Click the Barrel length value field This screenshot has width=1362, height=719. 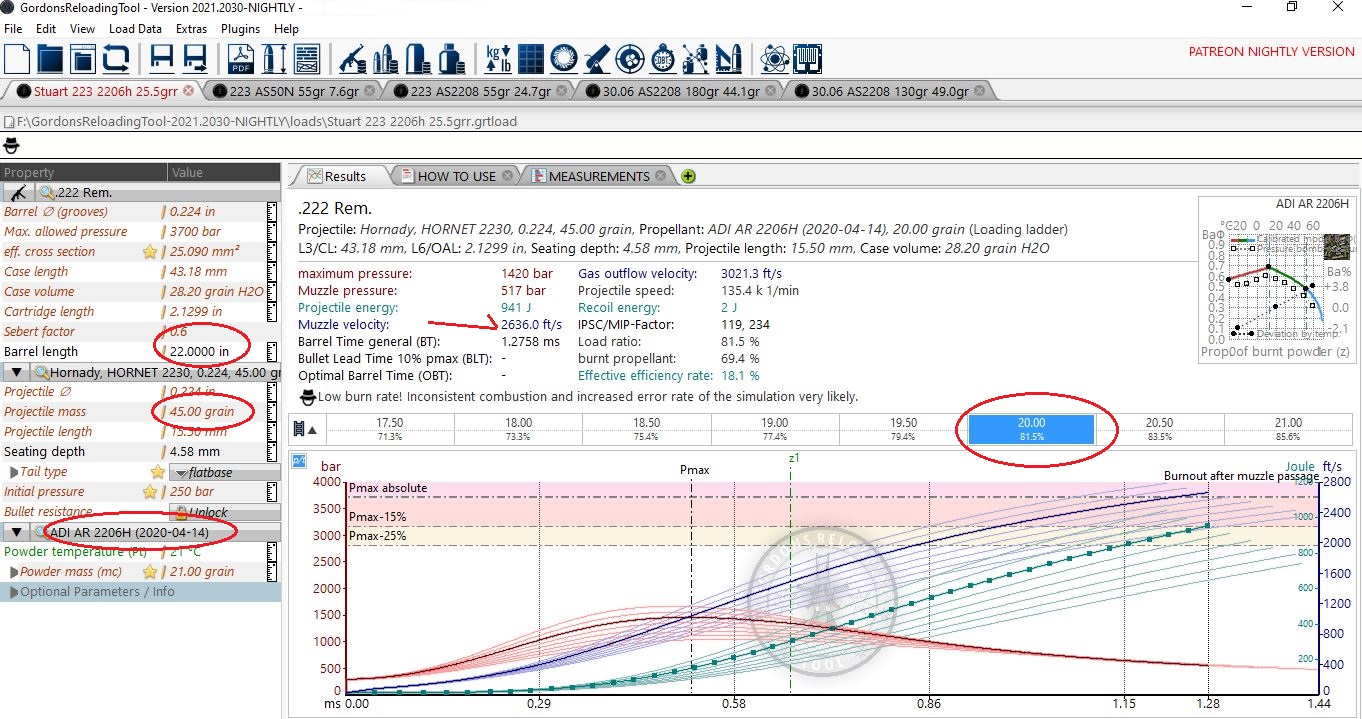click(210, 352)
